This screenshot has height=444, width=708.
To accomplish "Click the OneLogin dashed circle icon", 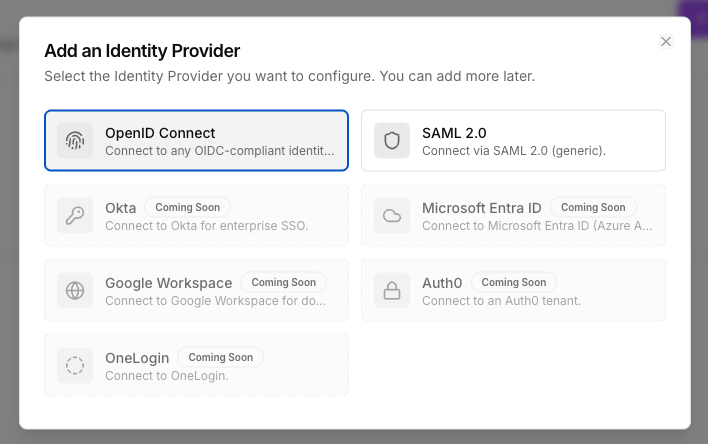I will coord(75,365).
